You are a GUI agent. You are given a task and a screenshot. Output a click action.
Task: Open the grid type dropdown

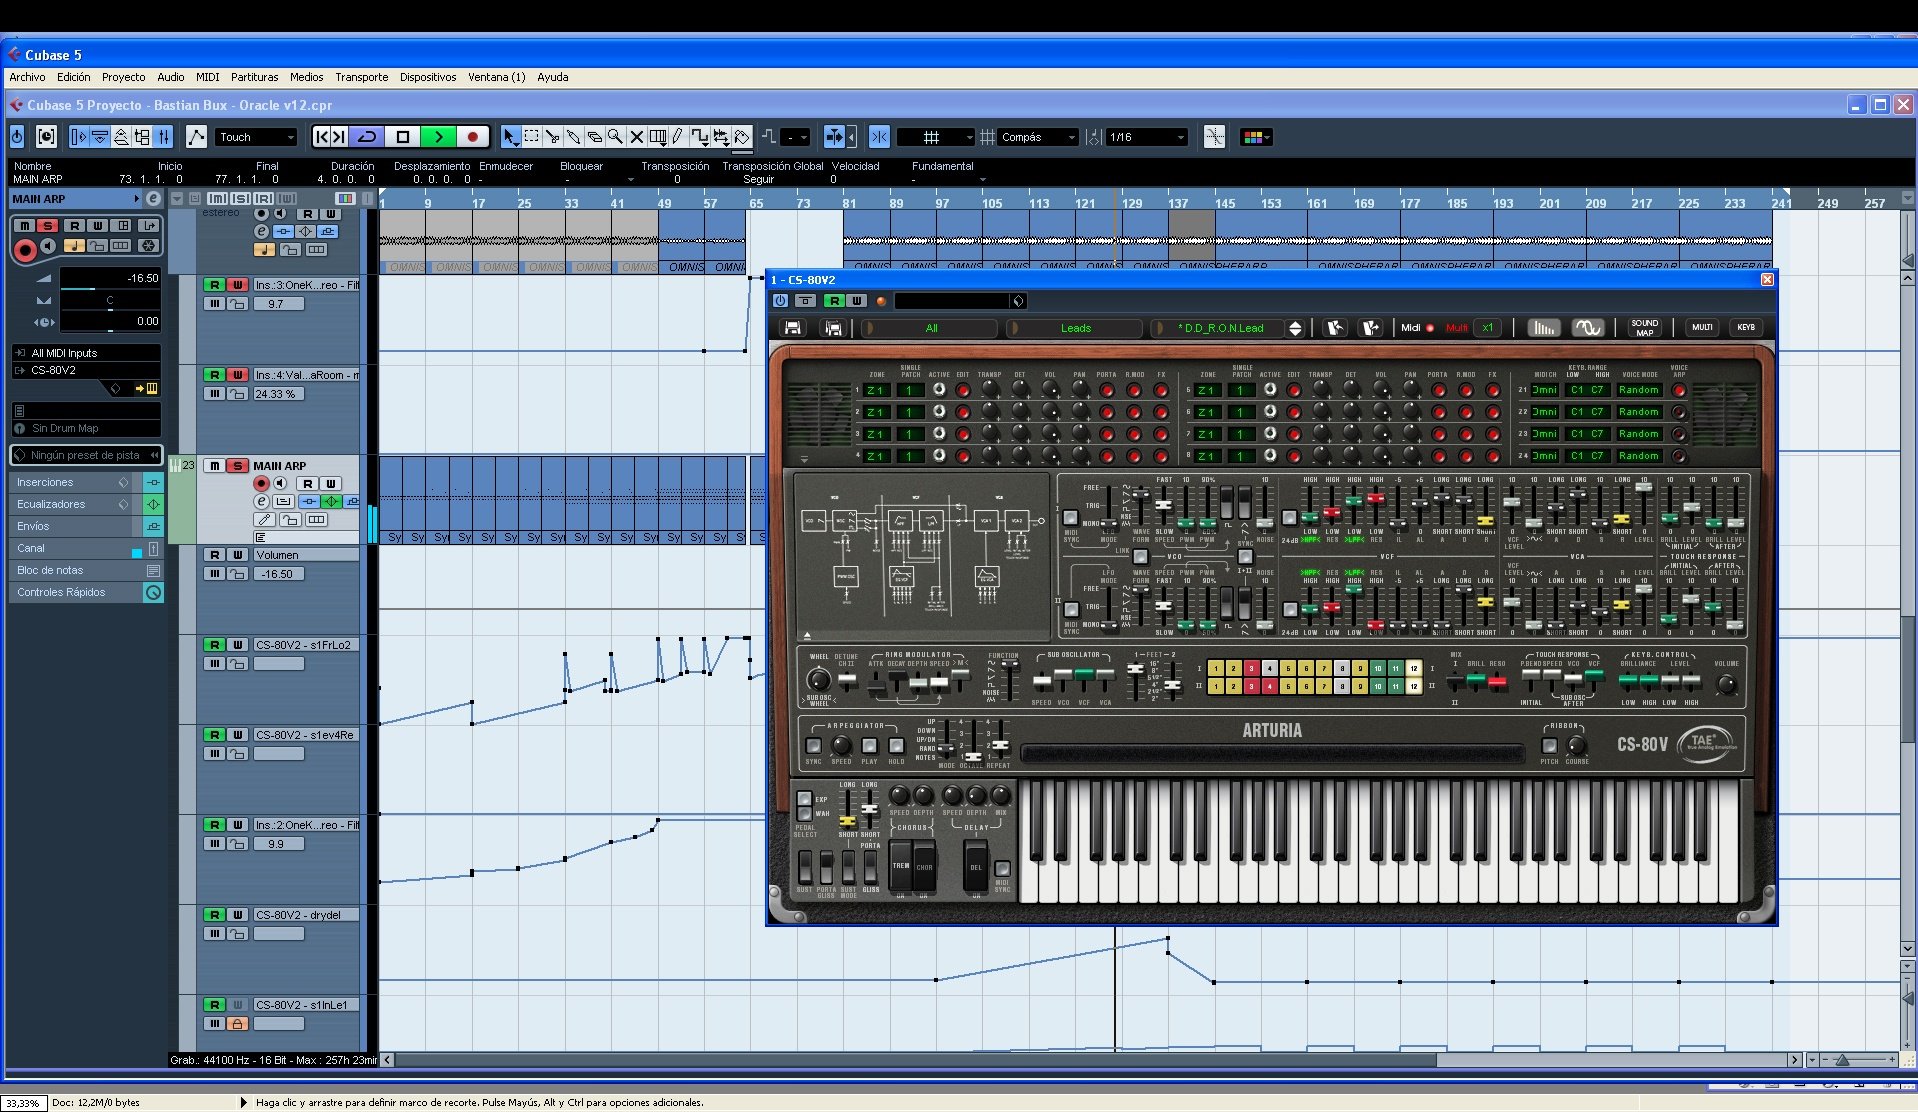(x=936, y=137)
